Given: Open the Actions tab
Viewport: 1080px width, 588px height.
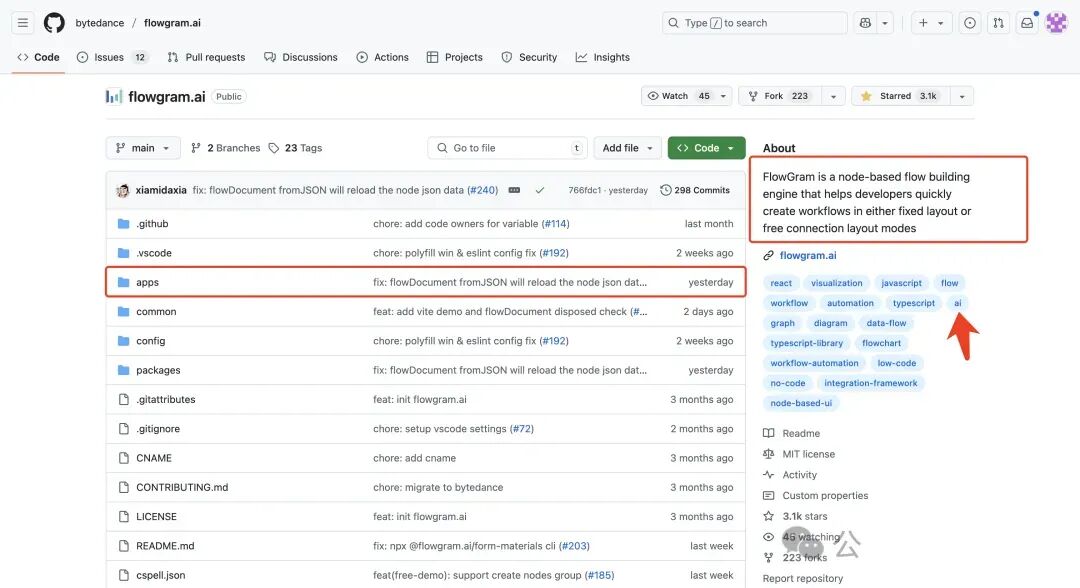Looking at the screenshot, I should (x=382, y=57).
